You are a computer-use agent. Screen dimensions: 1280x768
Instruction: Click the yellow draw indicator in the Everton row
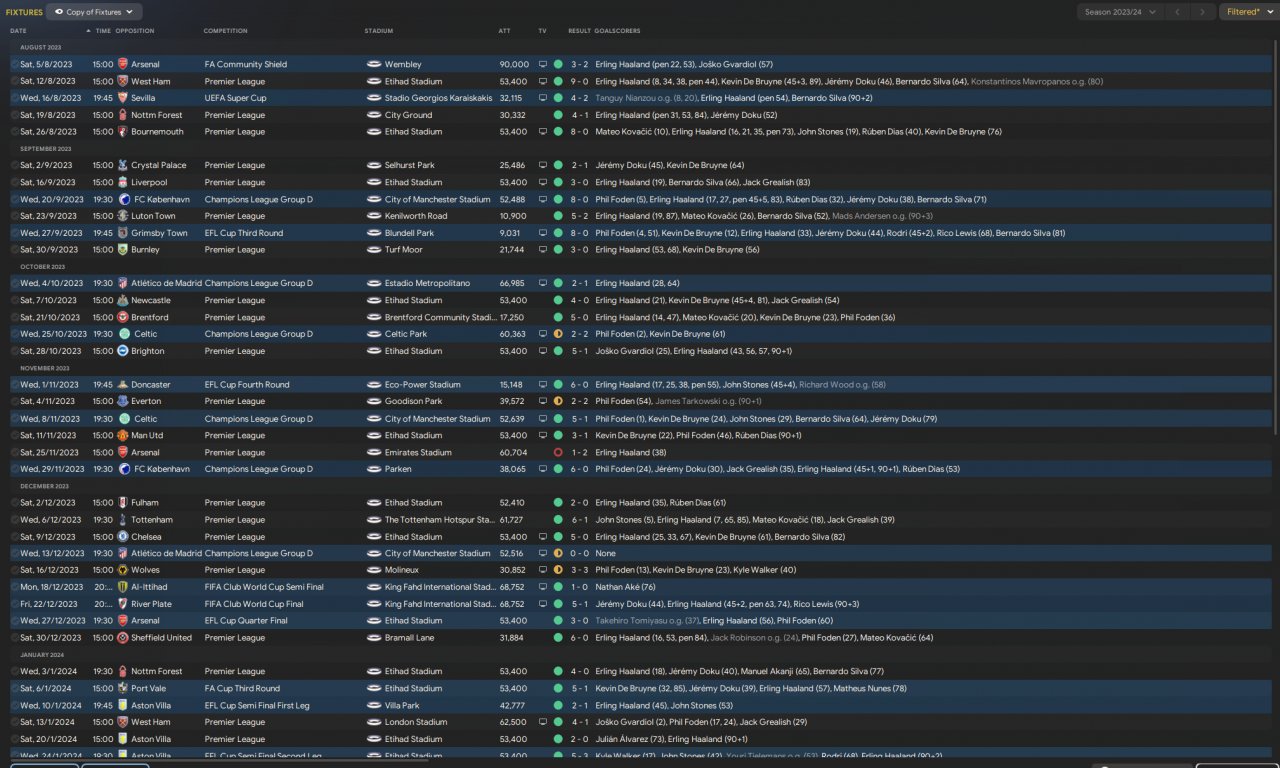coord(558,401)
